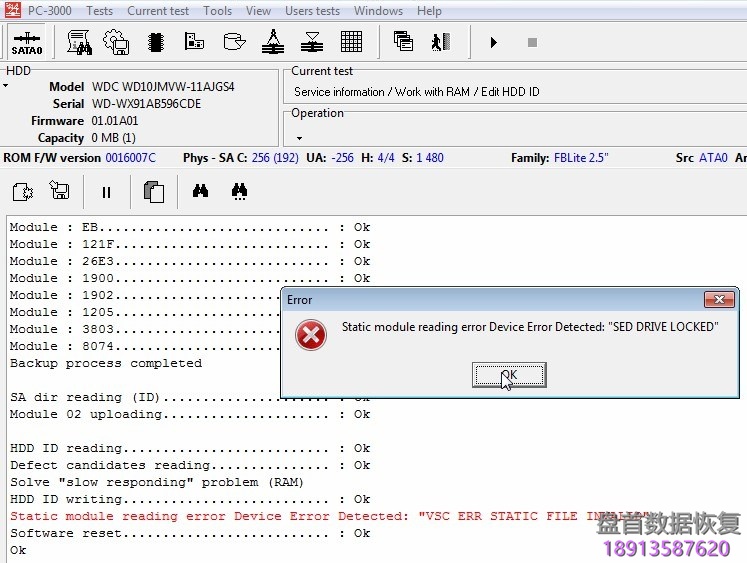Click the grid table icon in main toolbar
747x563 pixels.
[x=351, y=42]
